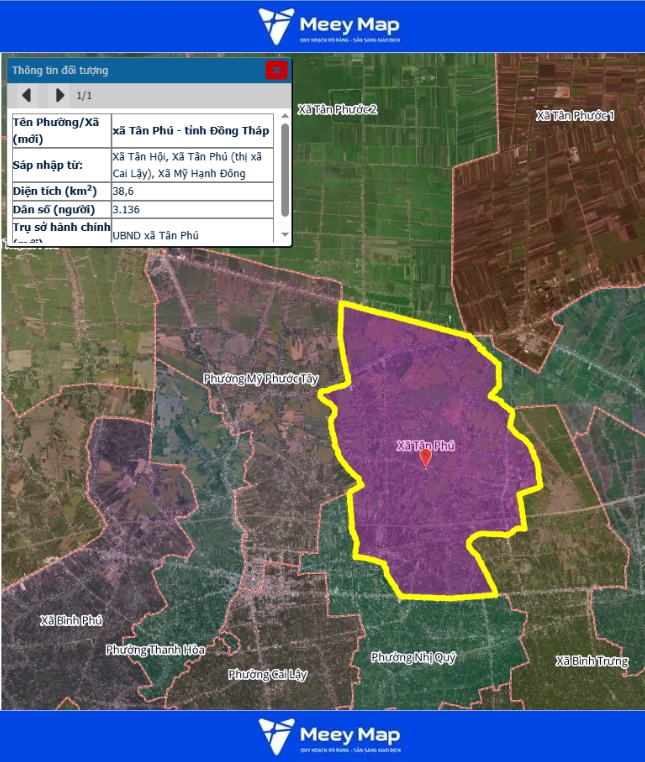Select the Xã Tân Phước 1 region label
Viewport: 645px width, 762px height.
point(575,116)
